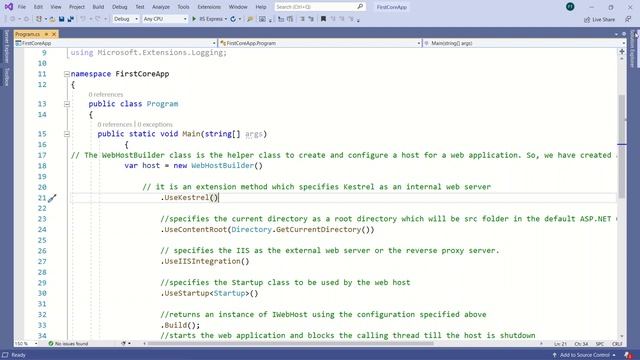Click the navigate backward arrow icon
This screenshot has width=640, height=360.
(13, 19)
